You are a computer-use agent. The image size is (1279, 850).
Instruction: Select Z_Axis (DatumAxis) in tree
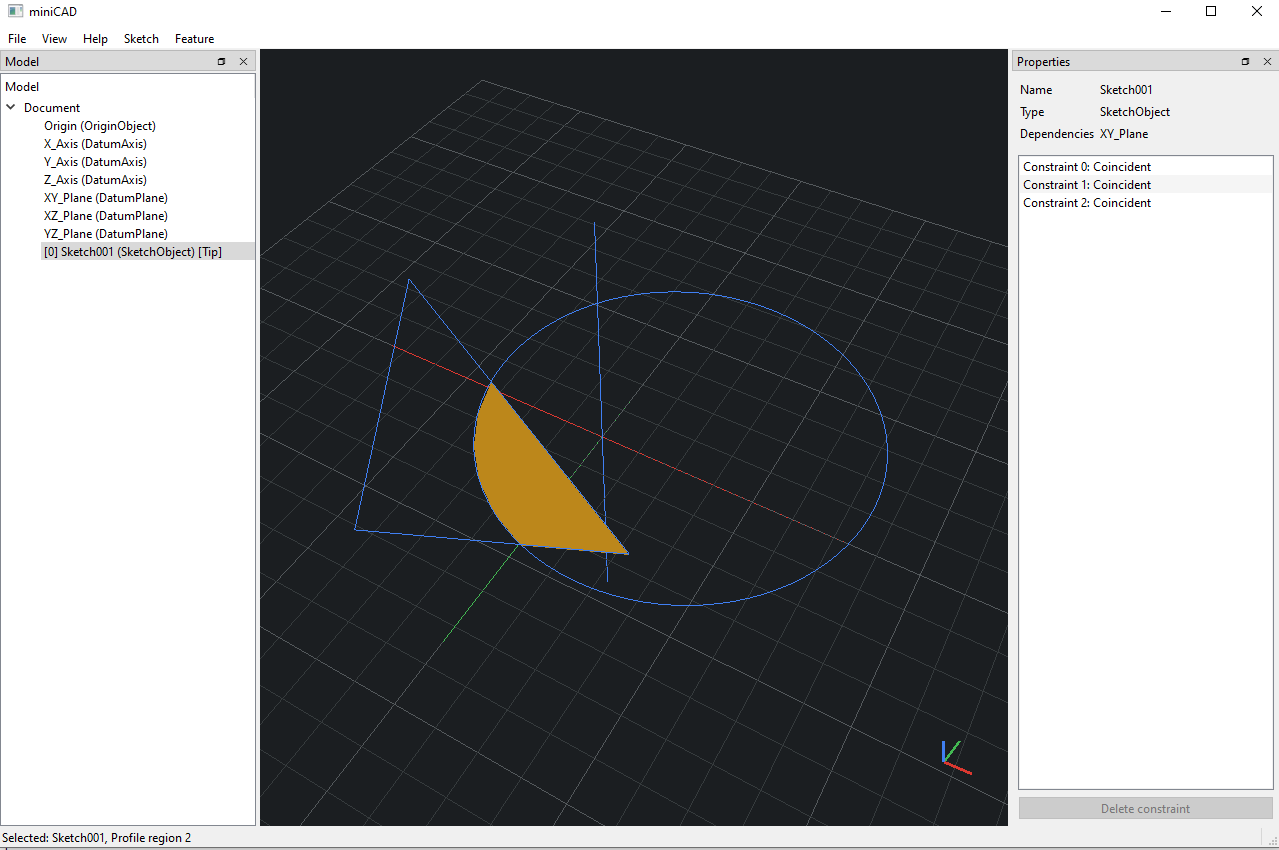95,180
